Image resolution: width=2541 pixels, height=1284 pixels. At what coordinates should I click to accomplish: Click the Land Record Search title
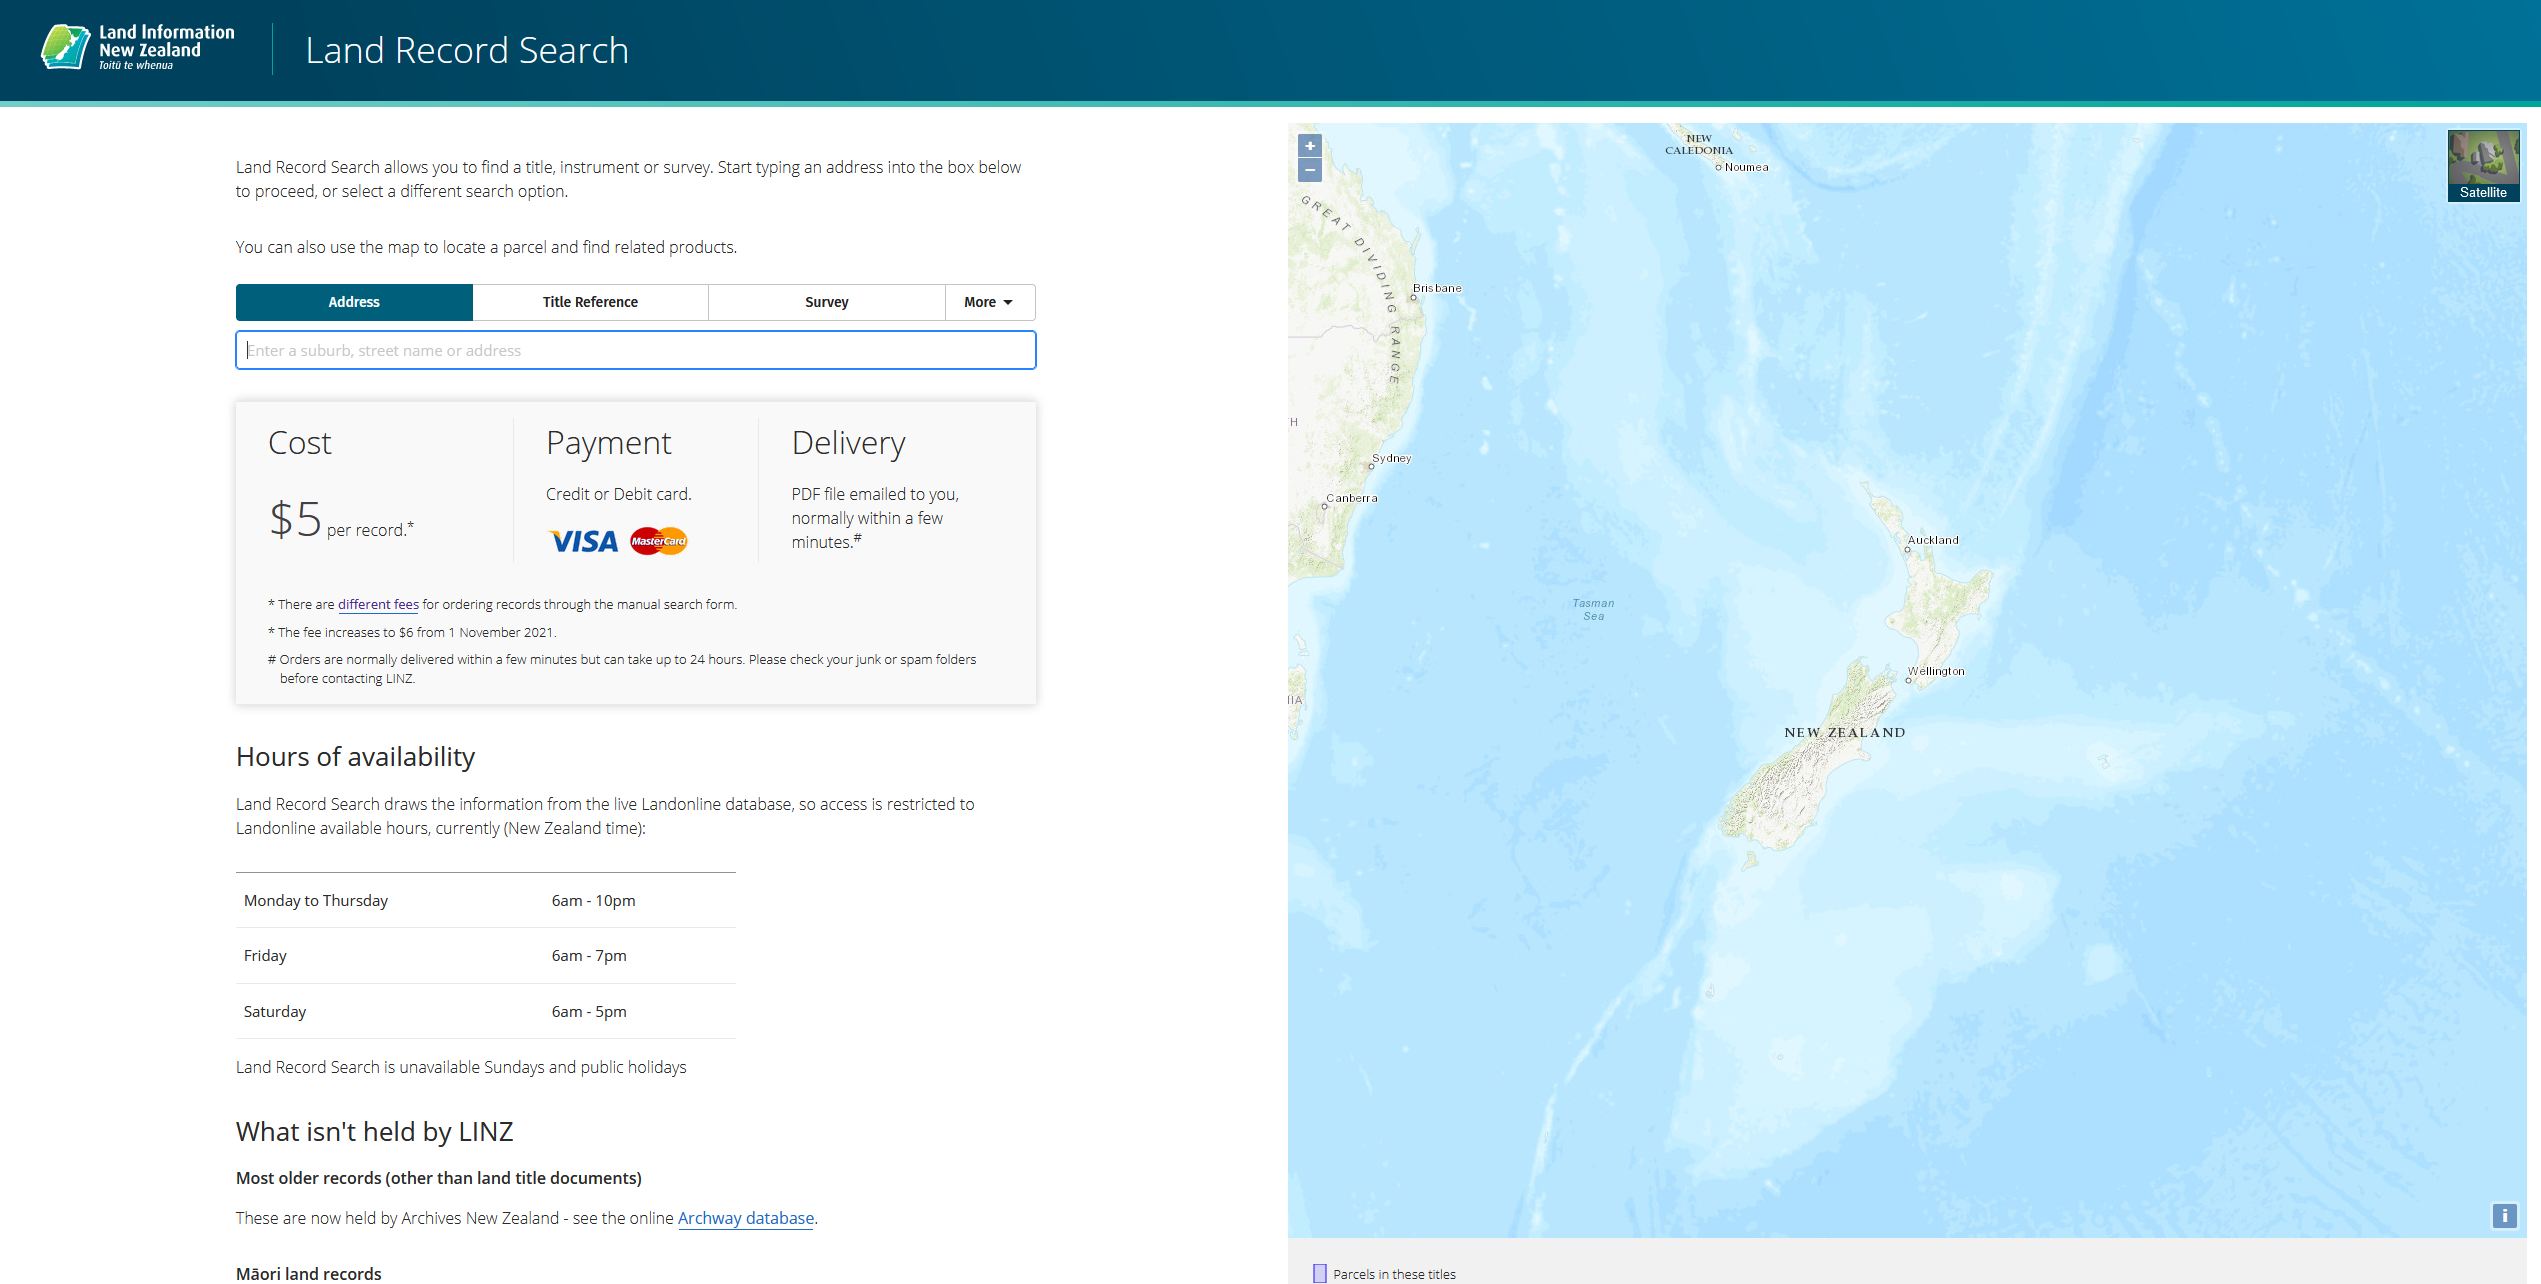coord(467,50)
